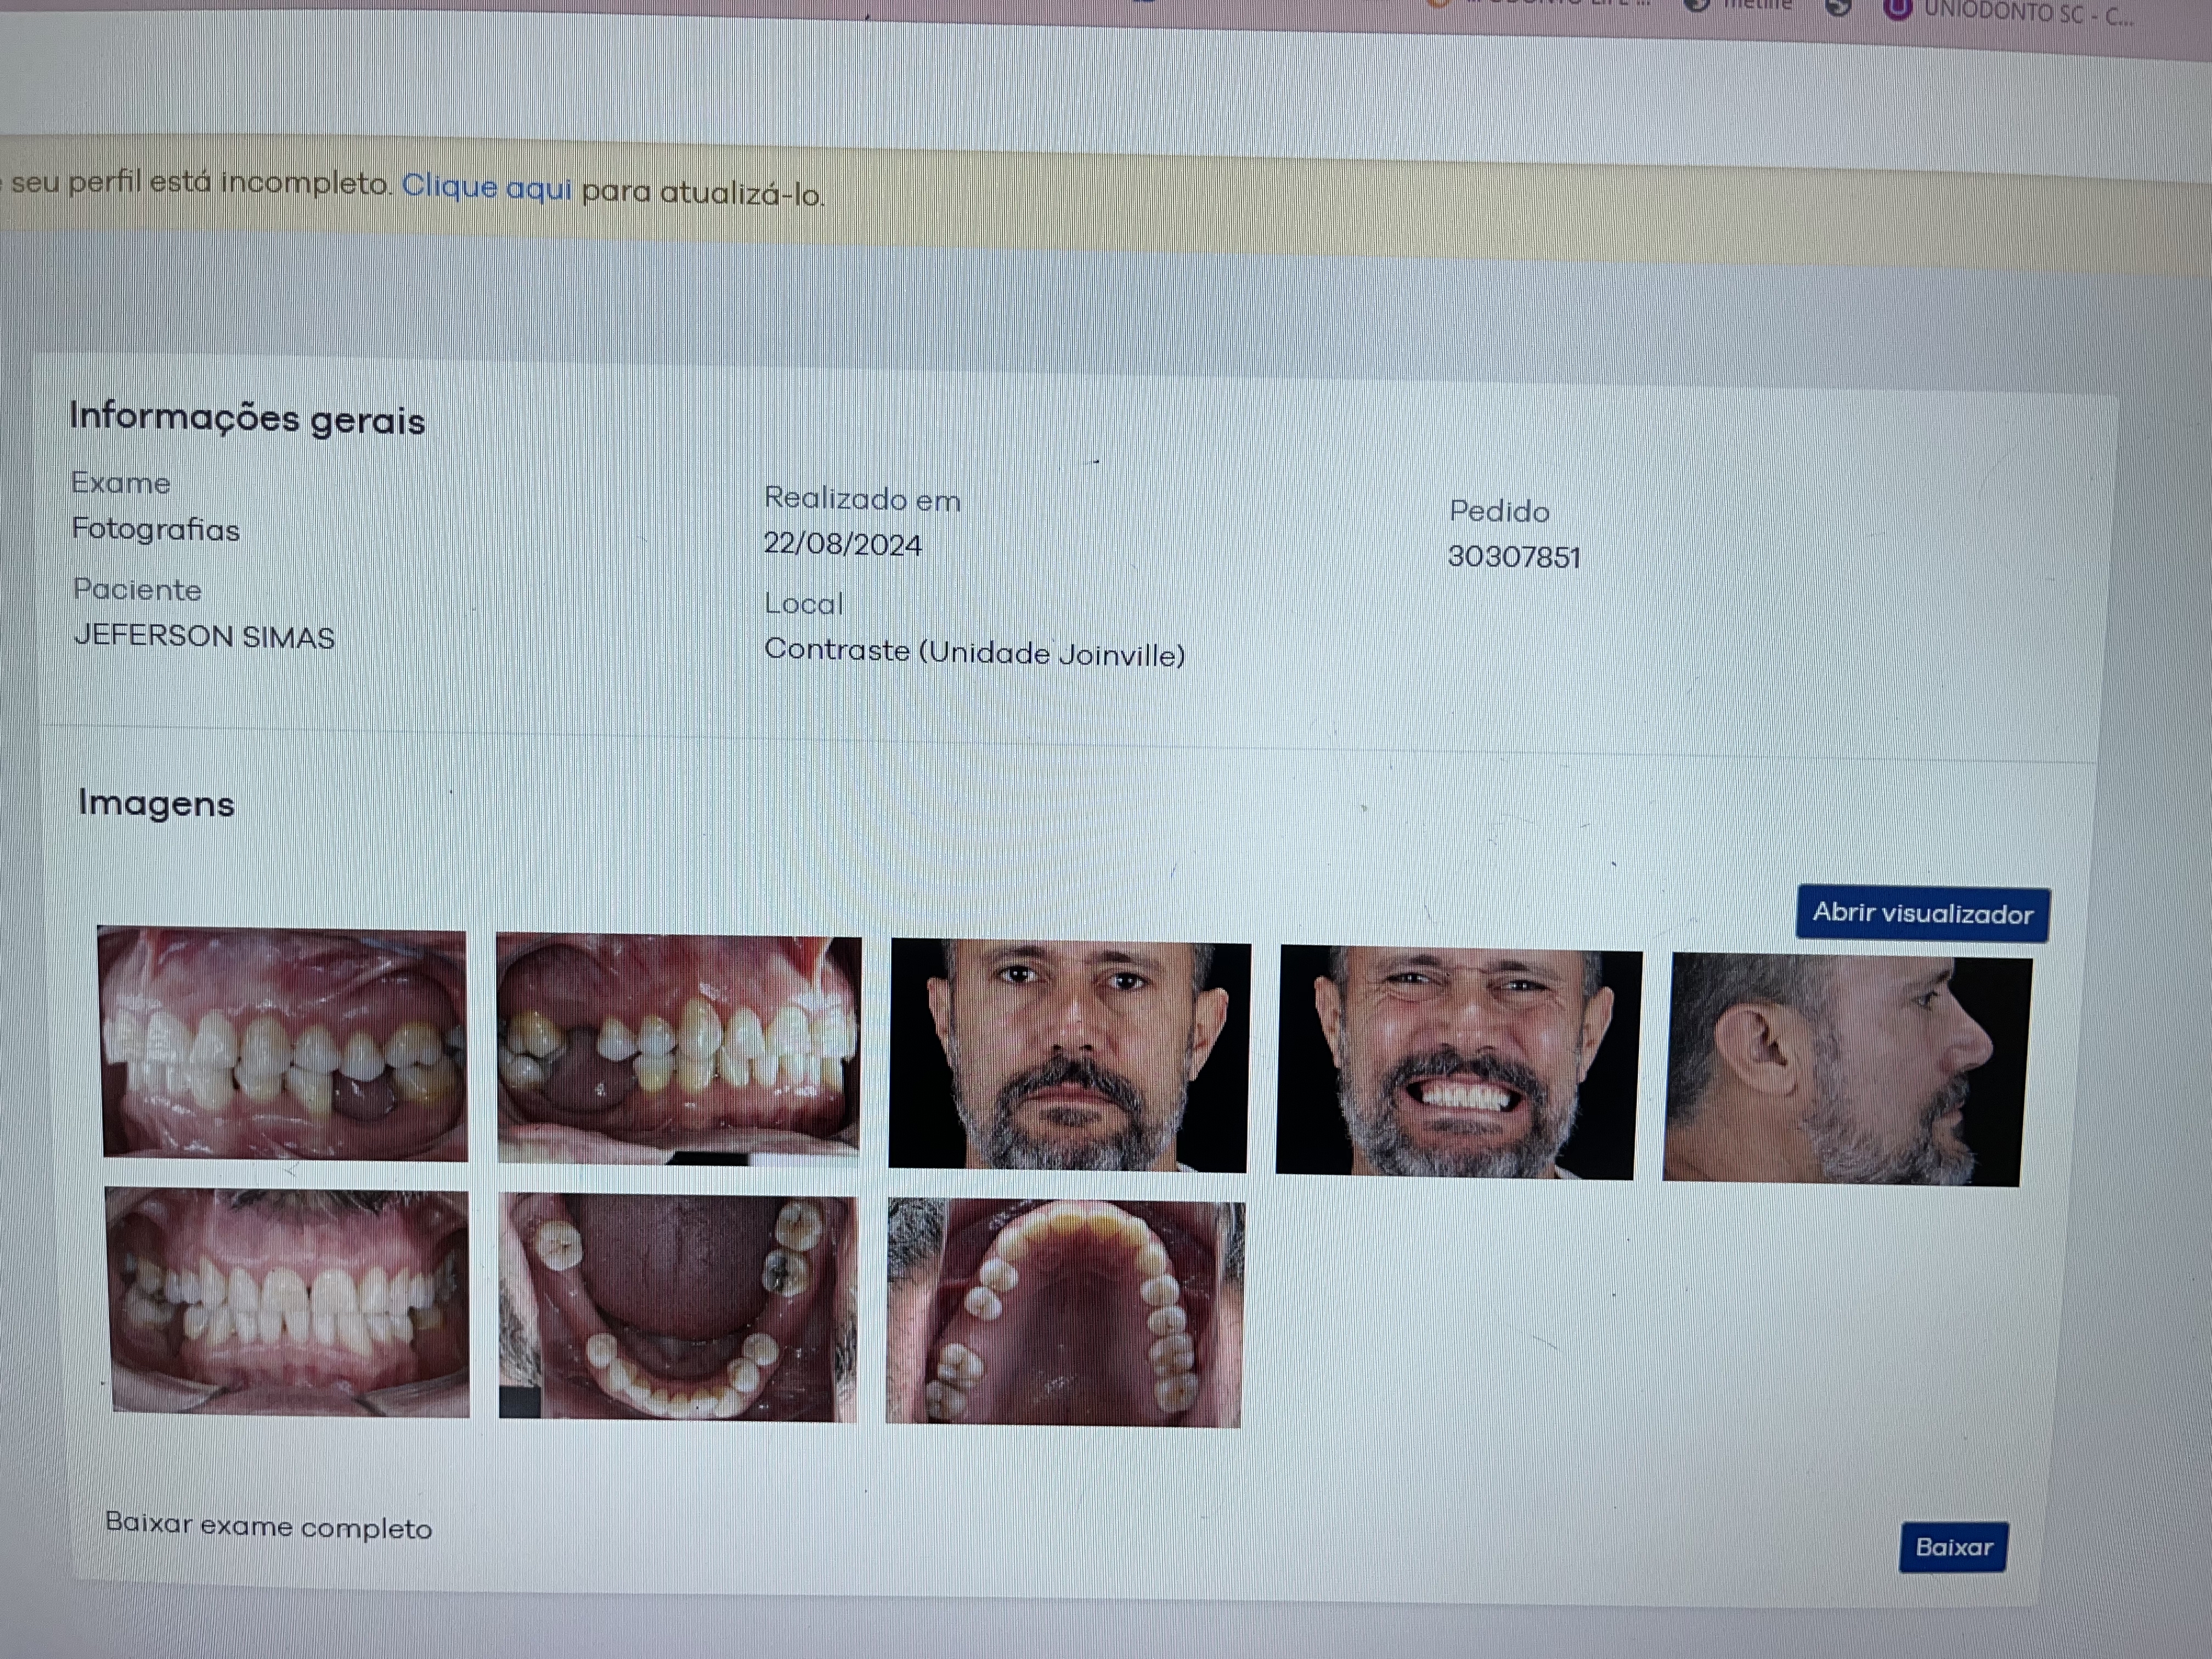
Task: Open the frontal bite teeth photo
Action: point(288,1301)
